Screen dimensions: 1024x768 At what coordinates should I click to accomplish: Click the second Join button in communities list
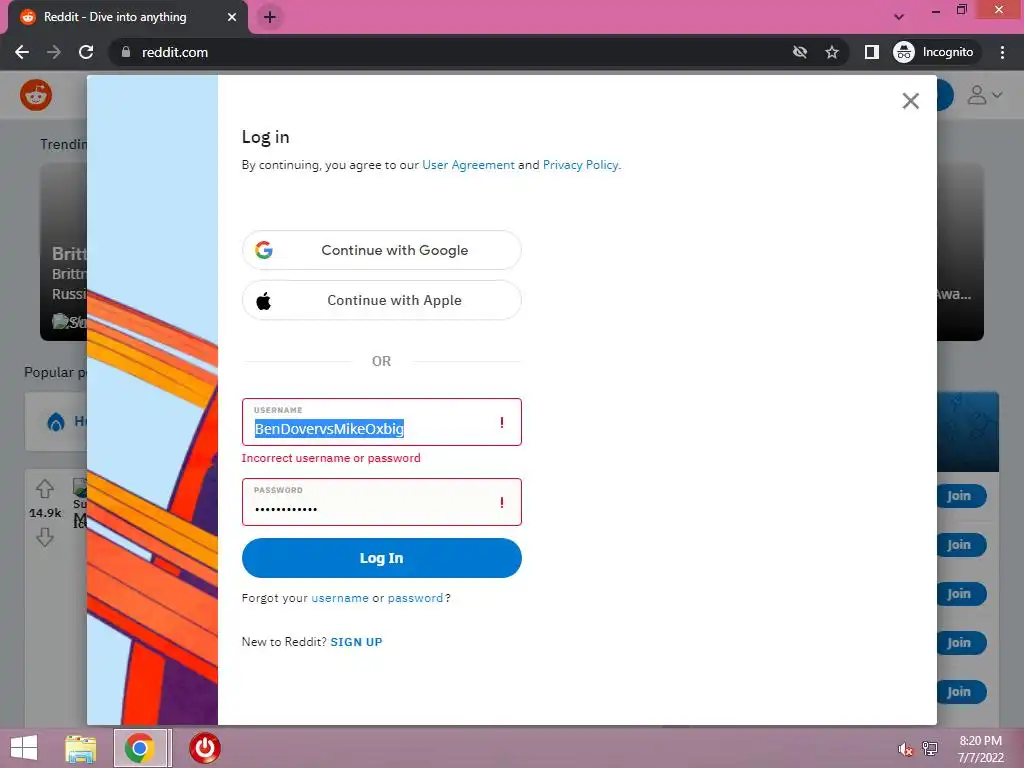961,545
